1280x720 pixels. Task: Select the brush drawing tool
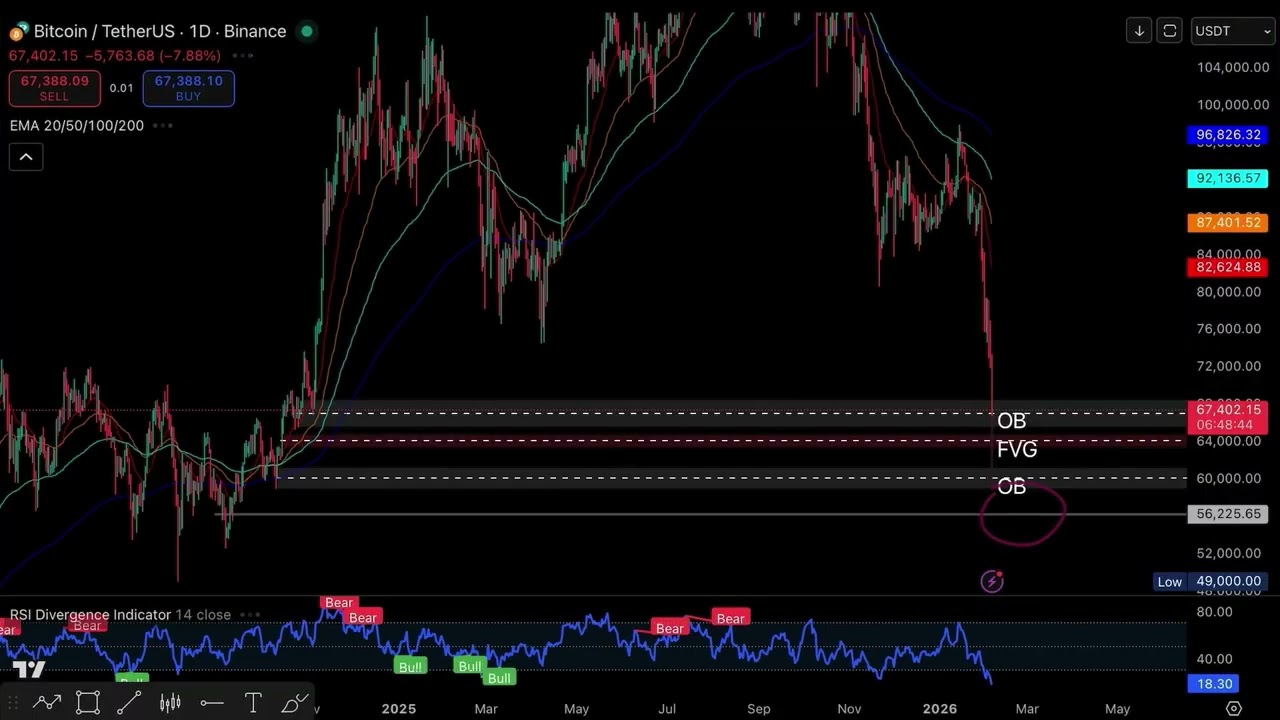point(295,703)
